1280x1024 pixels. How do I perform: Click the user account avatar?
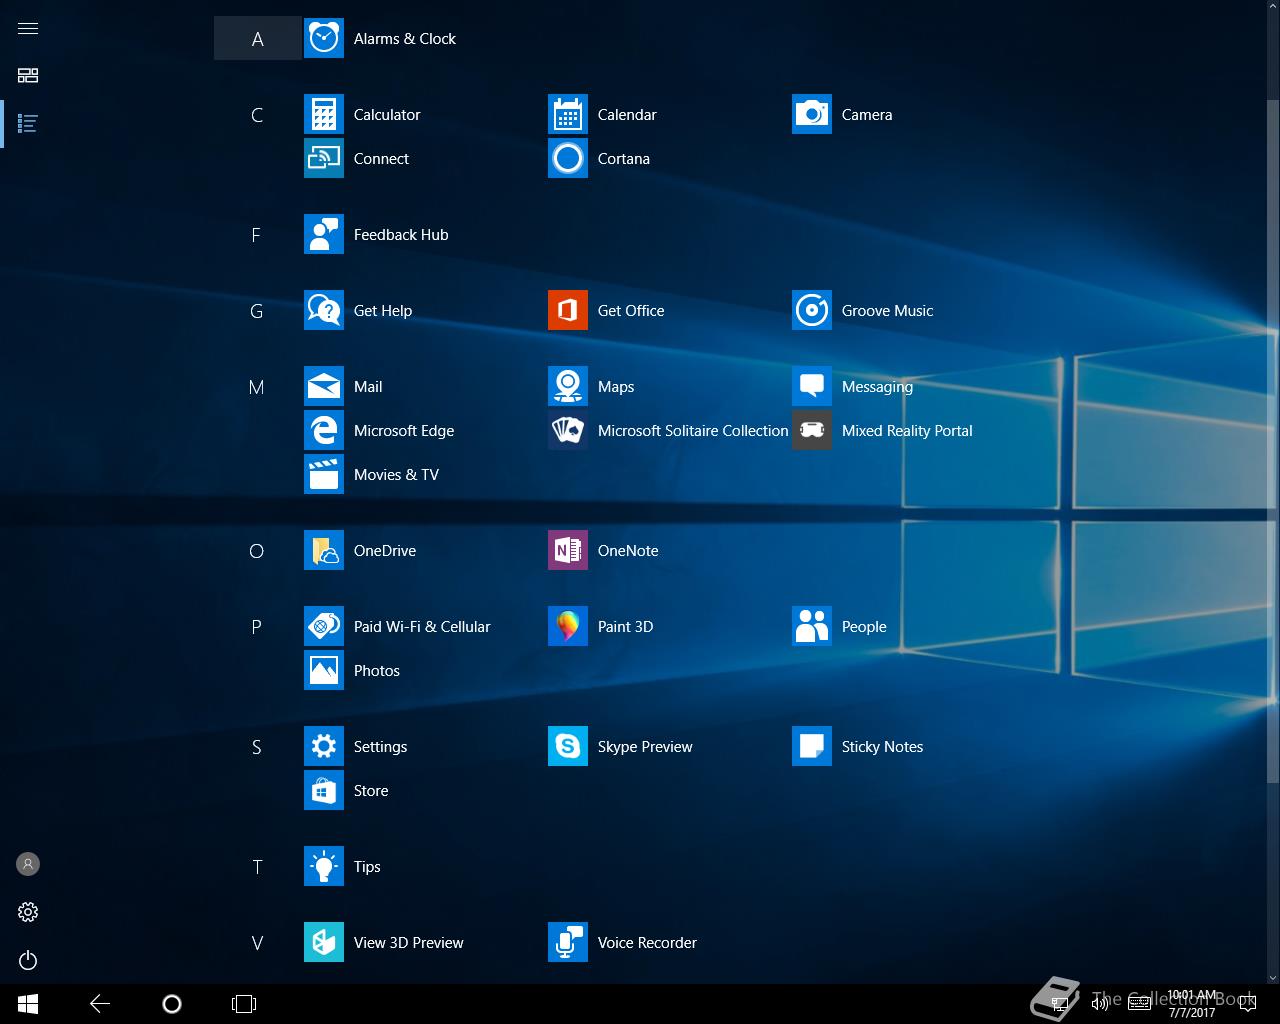click(28, 864)
